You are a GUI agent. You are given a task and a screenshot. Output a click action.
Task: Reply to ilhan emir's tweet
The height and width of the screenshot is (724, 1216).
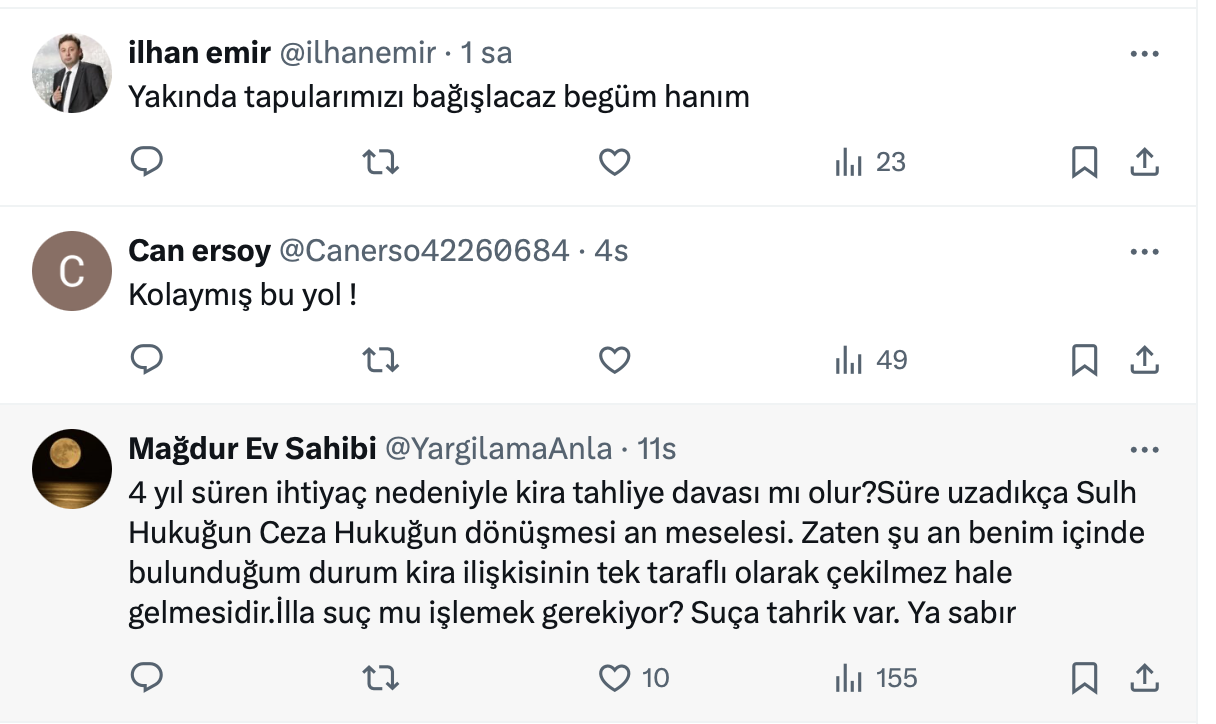point(147,161)
